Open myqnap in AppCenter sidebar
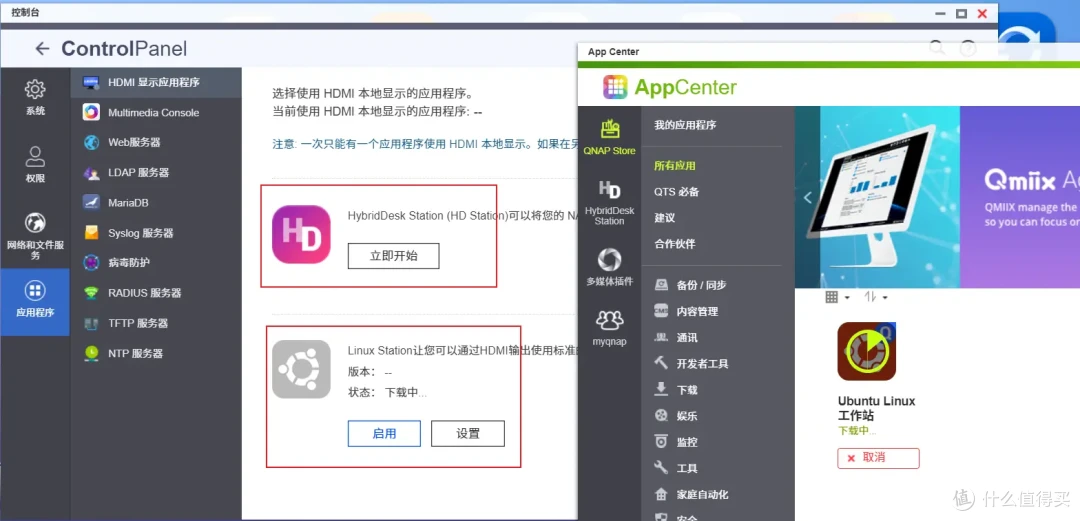Image resolution: width=1080 pixels, height=521 pixels. [x=610, y=327]
